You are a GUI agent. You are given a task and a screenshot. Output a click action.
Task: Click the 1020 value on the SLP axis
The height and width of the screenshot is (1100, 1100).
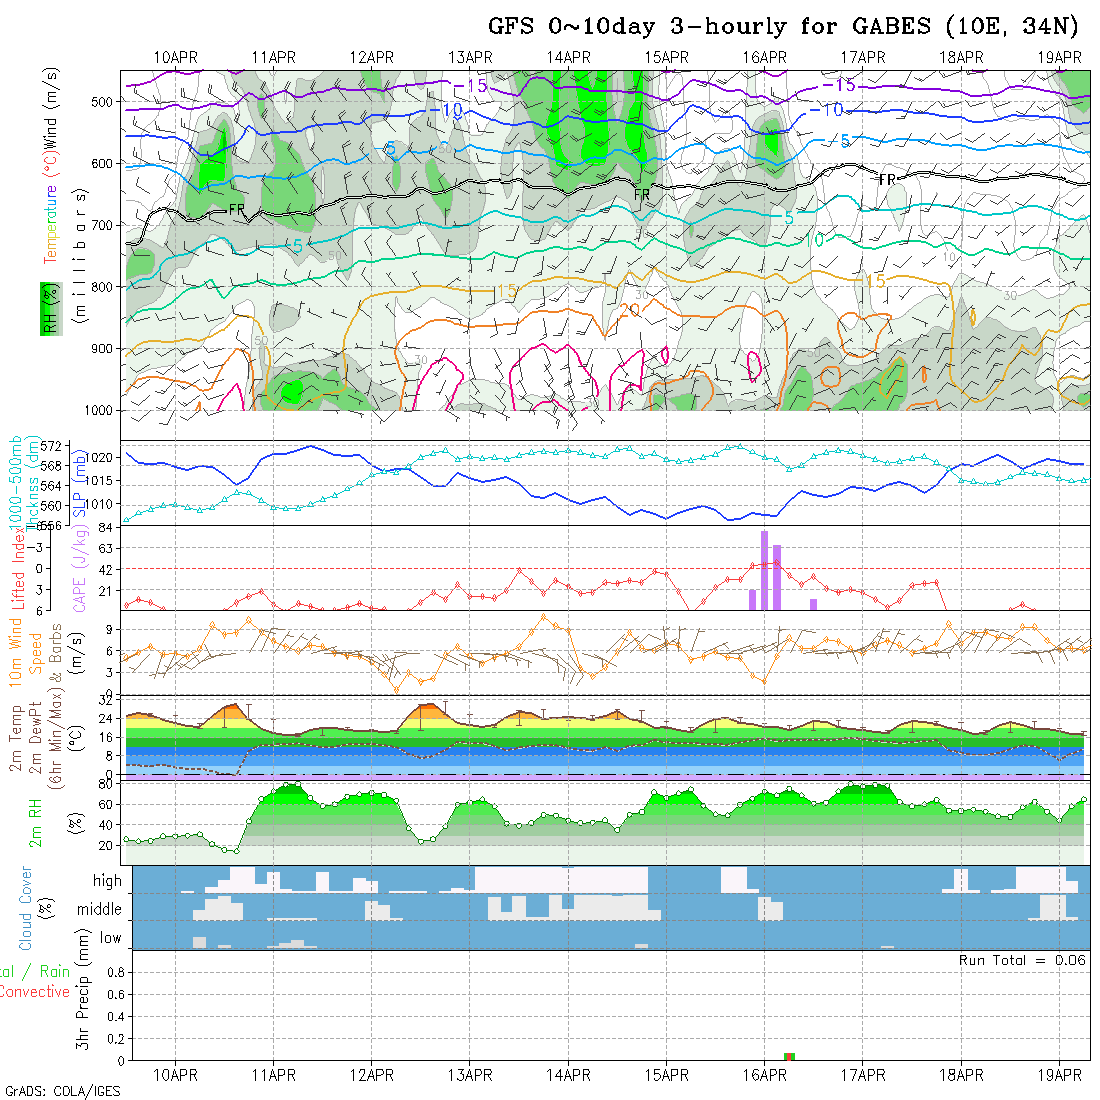pyautogui.click(x=99, y=457)
